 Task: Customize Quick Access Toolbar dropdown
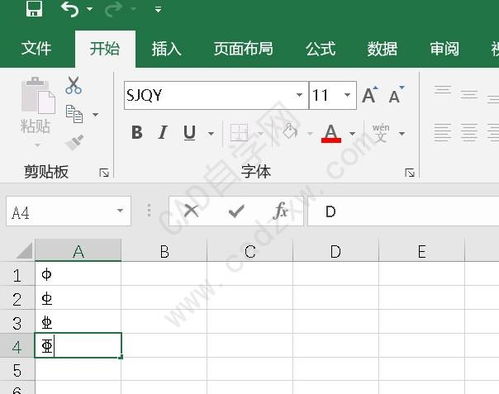158,9
